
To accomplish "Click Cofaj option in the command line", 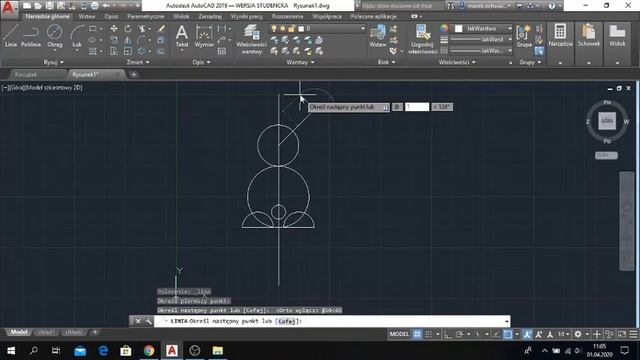I will click(287, 321).
